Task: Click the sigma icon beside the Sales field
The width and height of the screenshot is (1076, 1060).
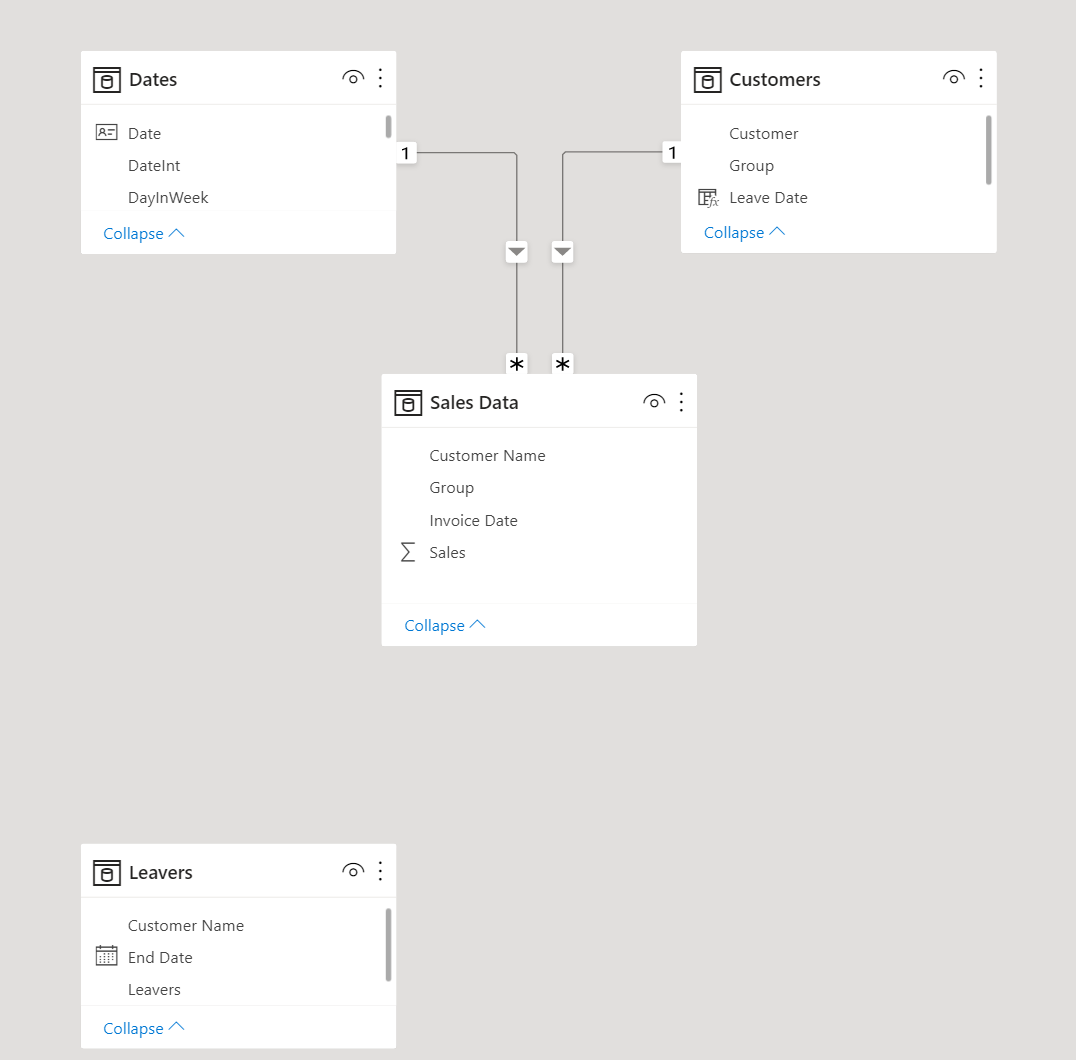Action: [406, 552]
